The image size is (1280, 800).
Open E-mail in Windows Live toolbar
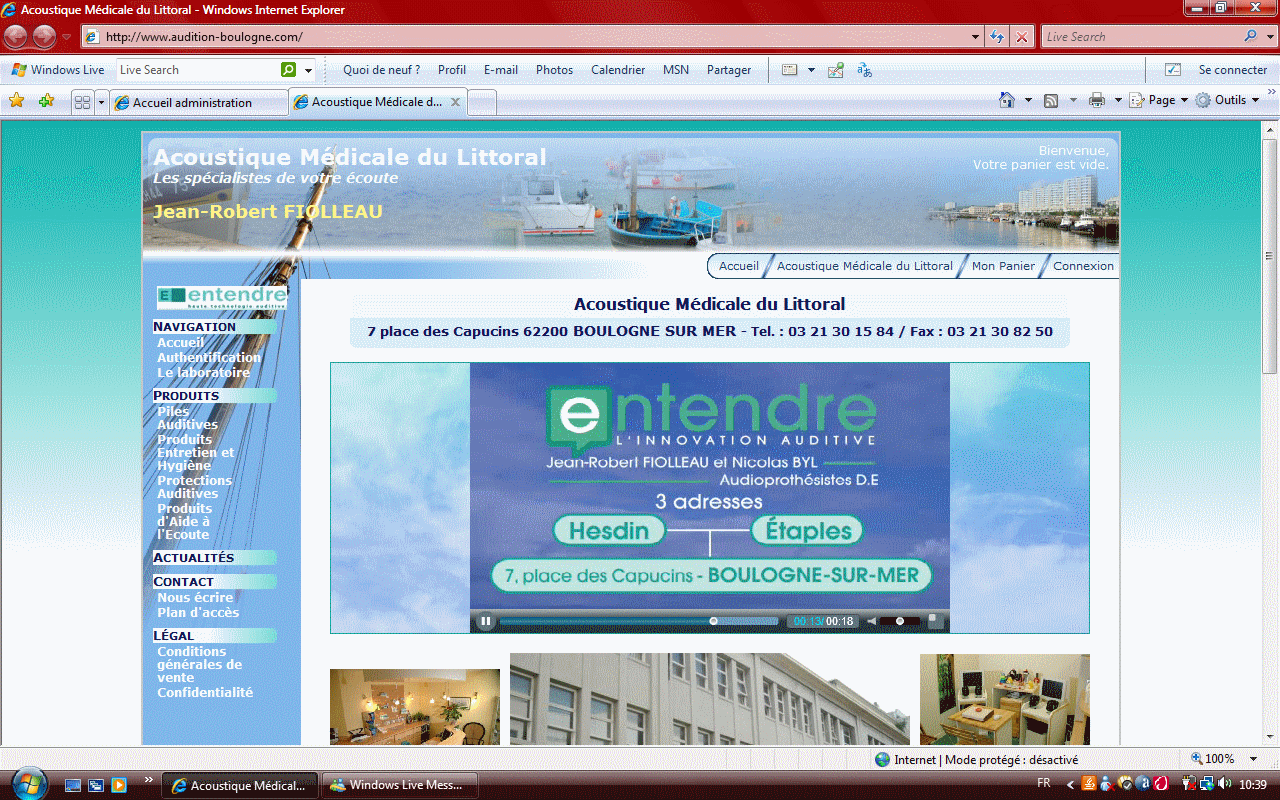point(501,70)
